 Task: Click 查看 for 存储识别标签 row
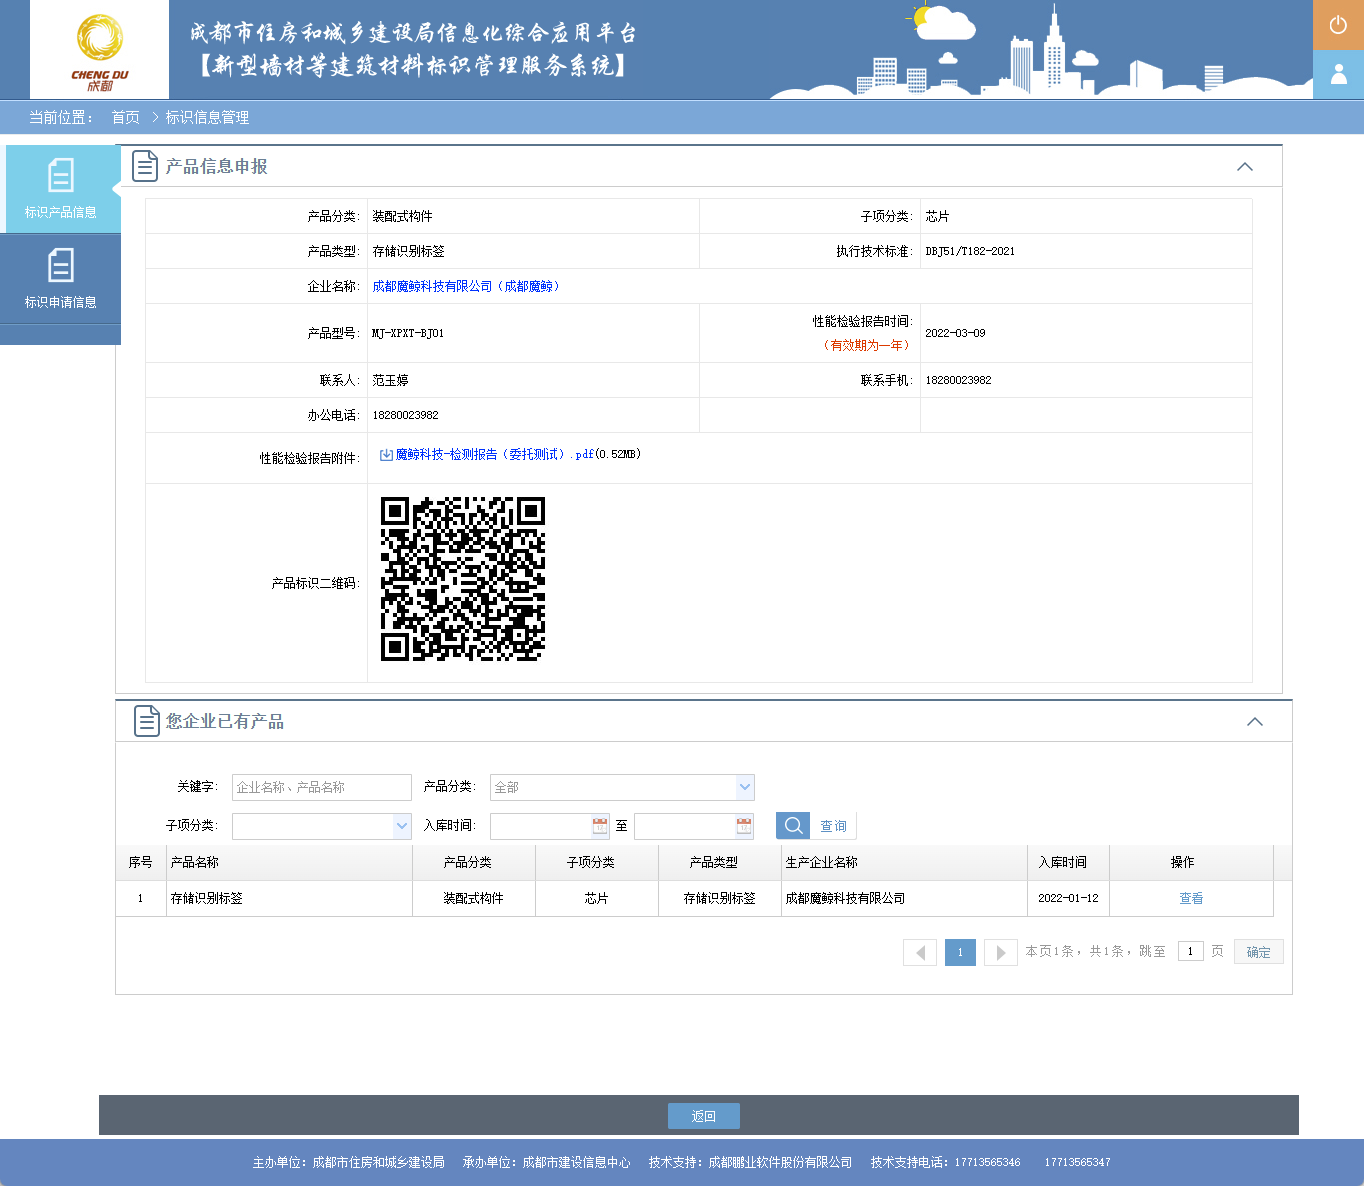tap(1191, 898)
